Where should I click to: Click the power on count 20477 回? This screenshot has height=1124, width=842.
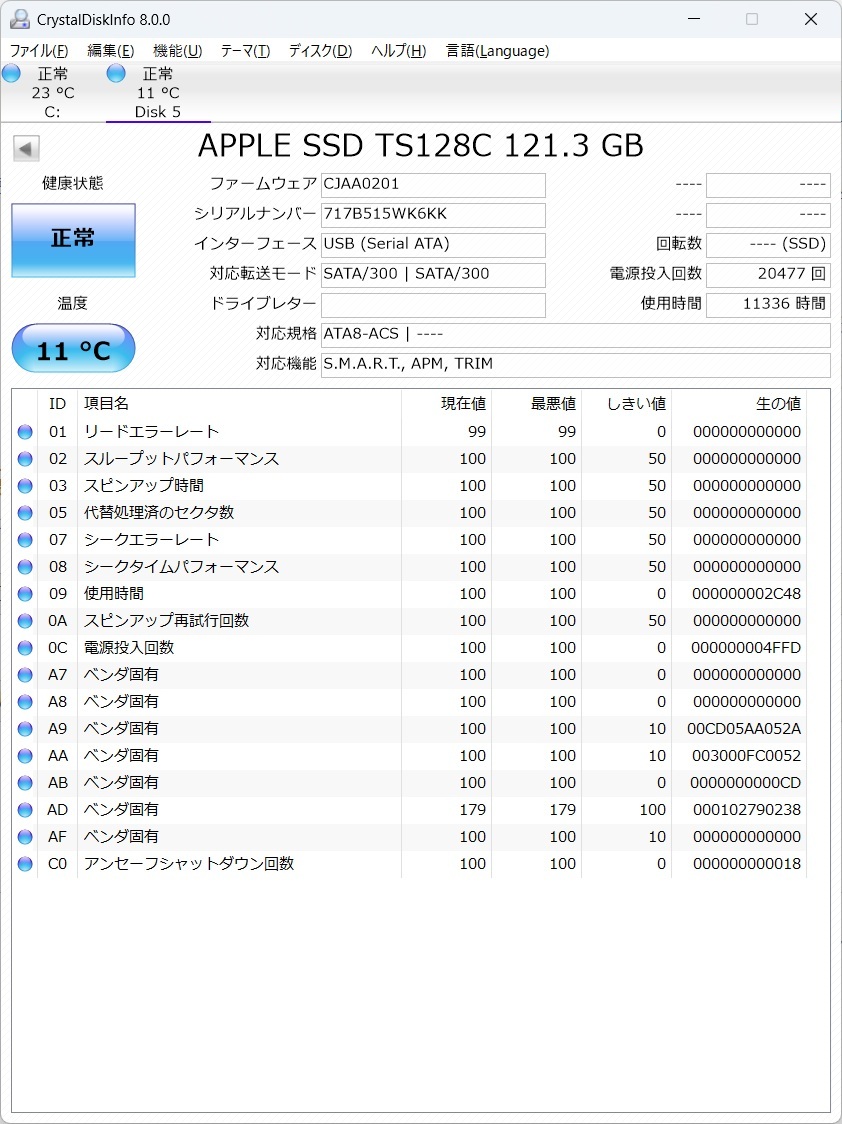point(768,275)
